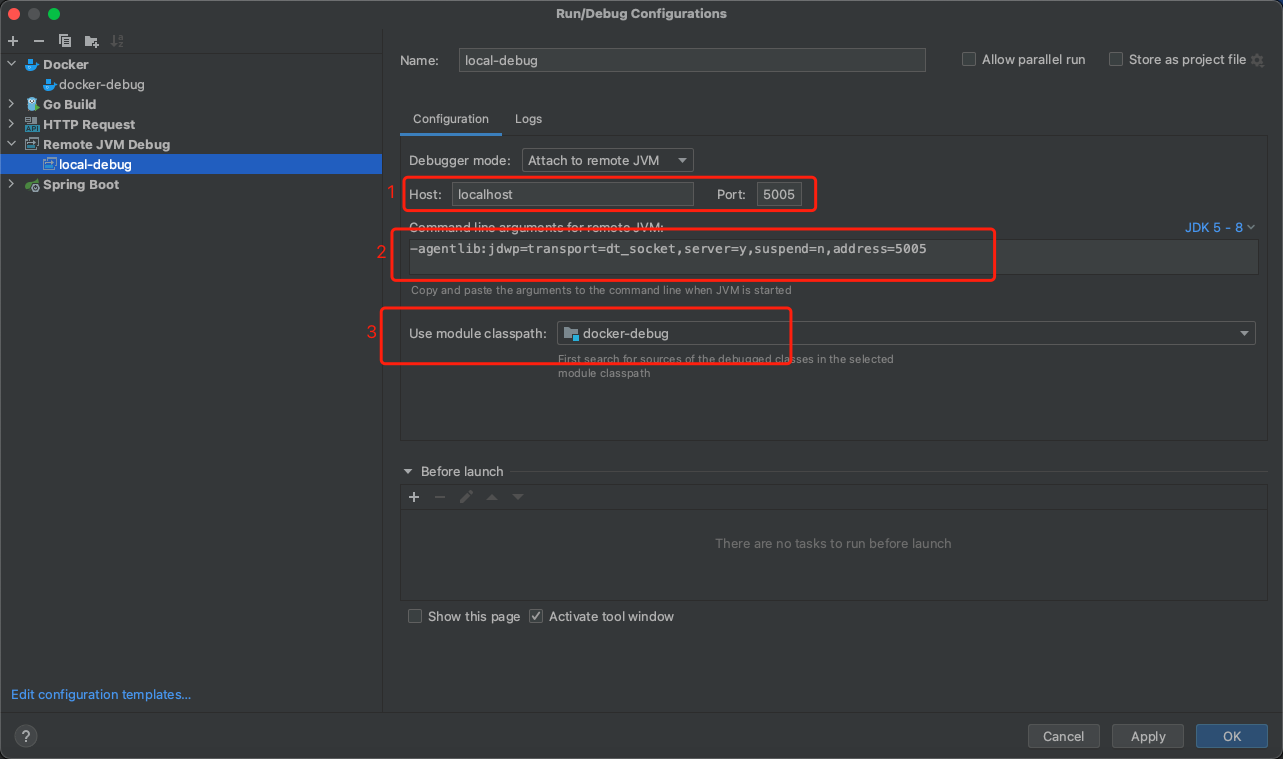
Task: Collapse the Before launch section
Action: coord(408,471)
